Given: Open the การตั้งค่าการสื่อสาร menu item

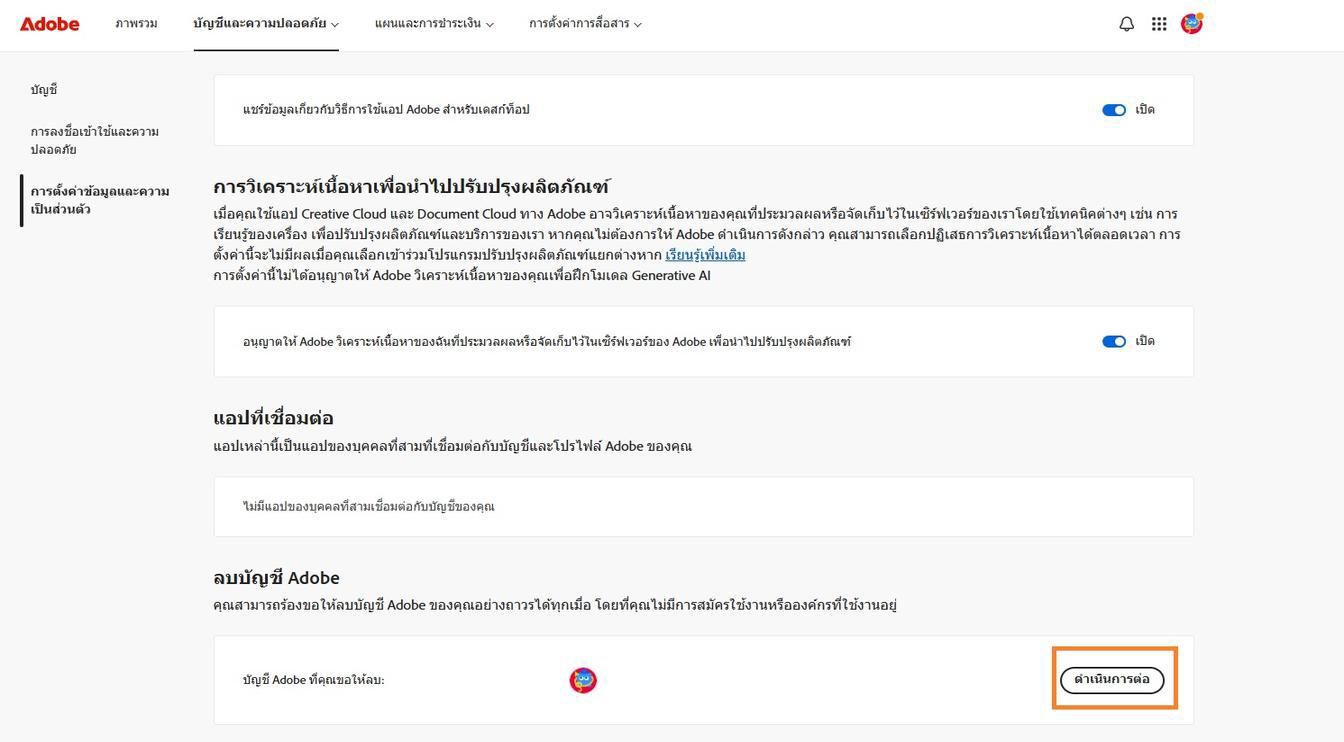Looking at the screenshot, I should point(580,23).
